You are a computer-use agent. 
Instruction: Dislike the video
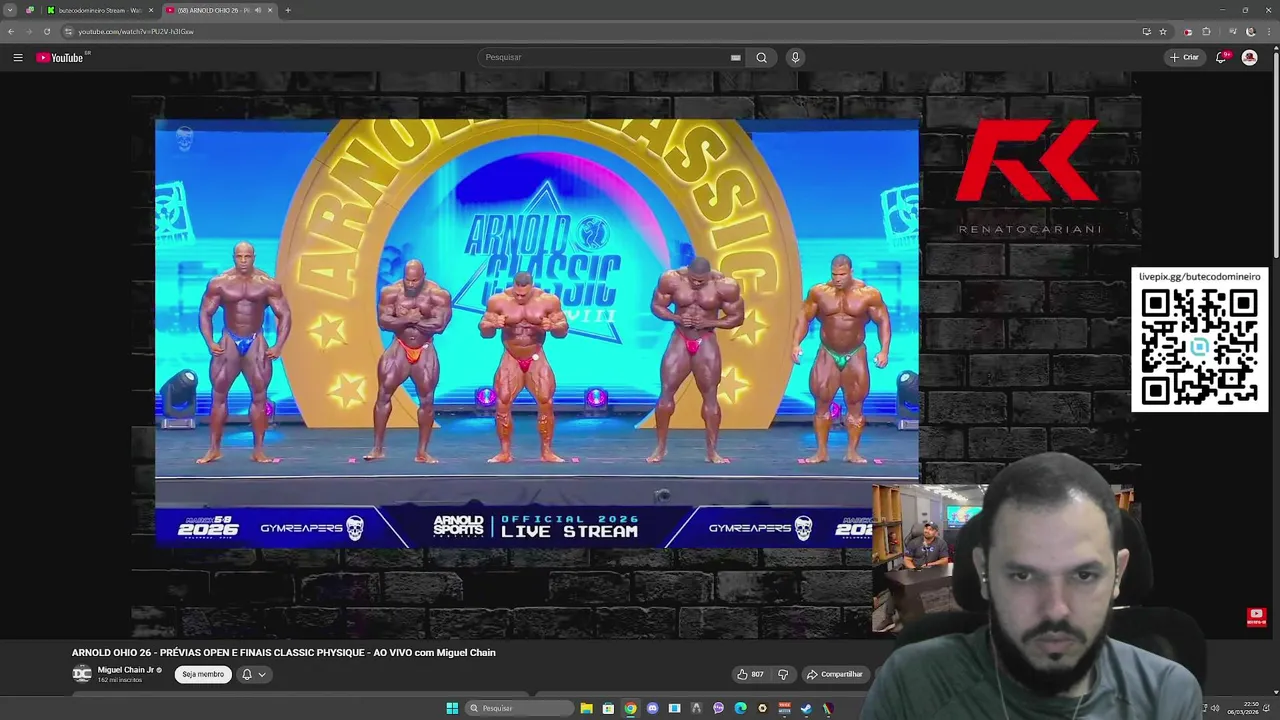(x=783, y=674)
